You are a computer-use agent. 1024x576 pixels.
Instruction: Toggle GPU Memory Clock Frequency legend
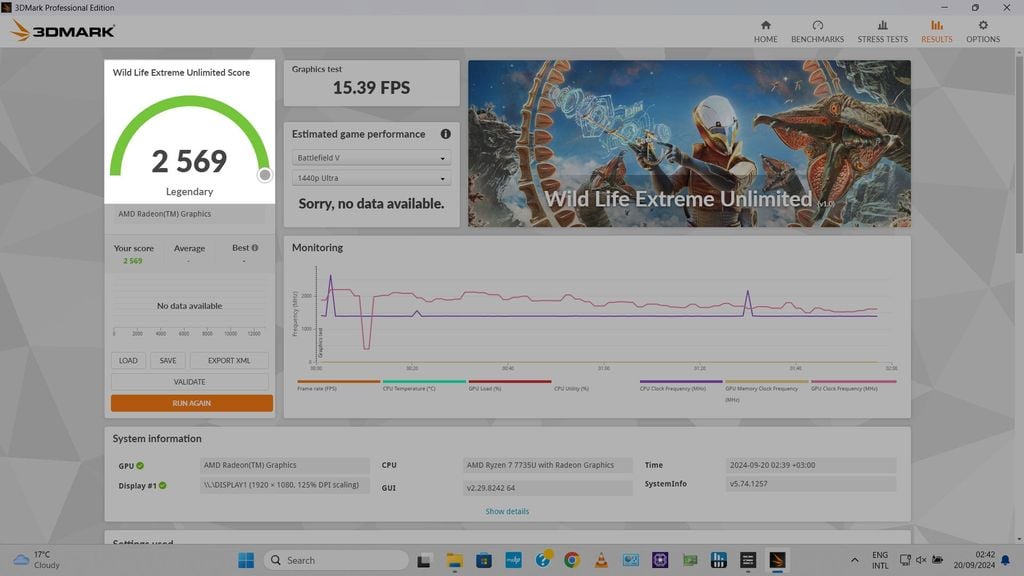click(766, 391)
